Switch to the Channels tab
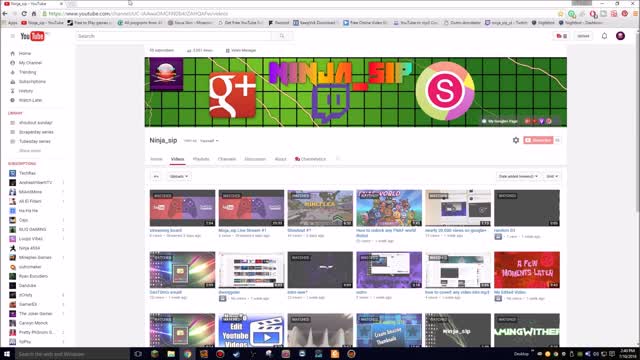This screenshot has width=640, height=360. tap(227, 159)
